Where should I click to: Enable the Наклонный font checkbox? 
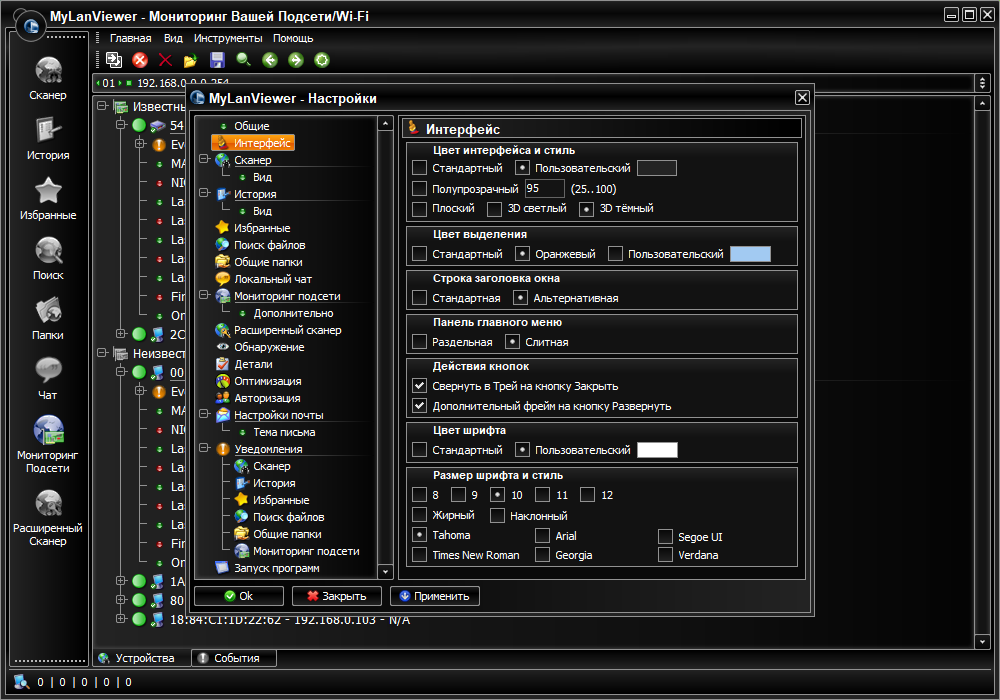pyautogui.click(x=498, y=515)
